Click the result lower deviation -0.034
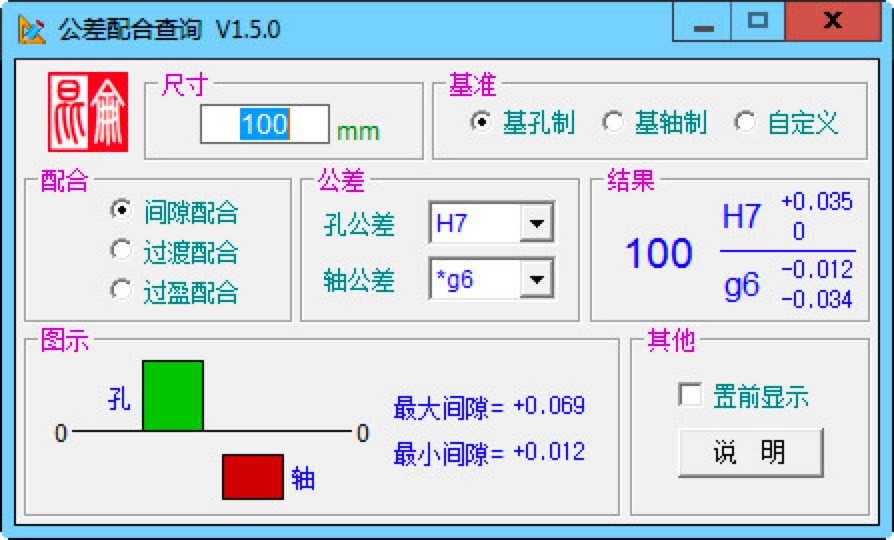894x540 pixels. click(x=816, y=299)
